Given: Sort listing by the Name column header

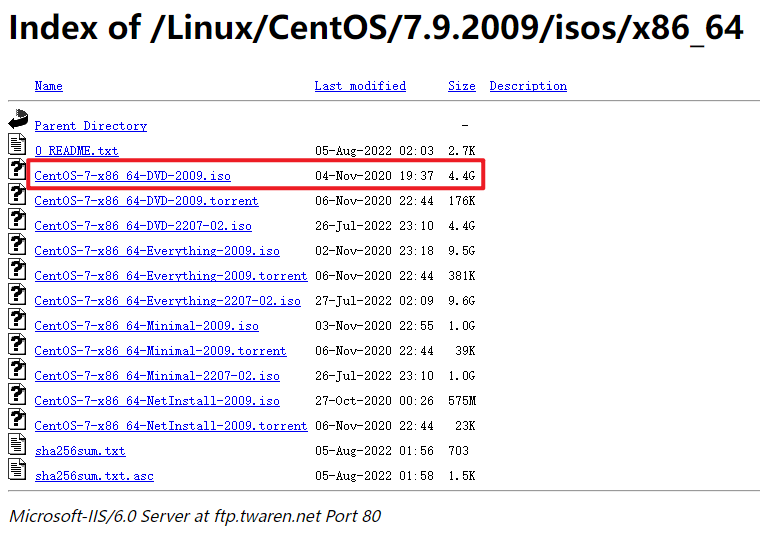Looking at the screenshot, I should pos(48,86).
